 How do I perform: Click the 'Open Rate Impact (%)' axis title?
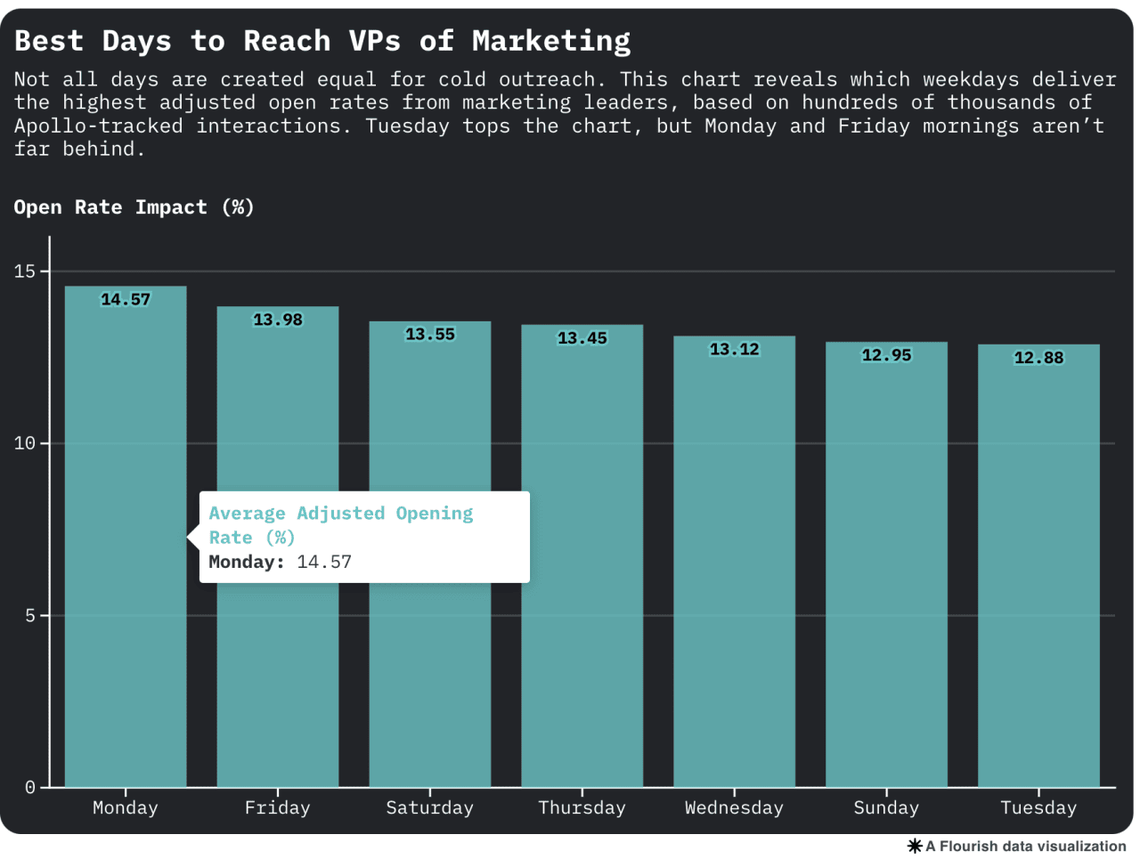(134, 207)
